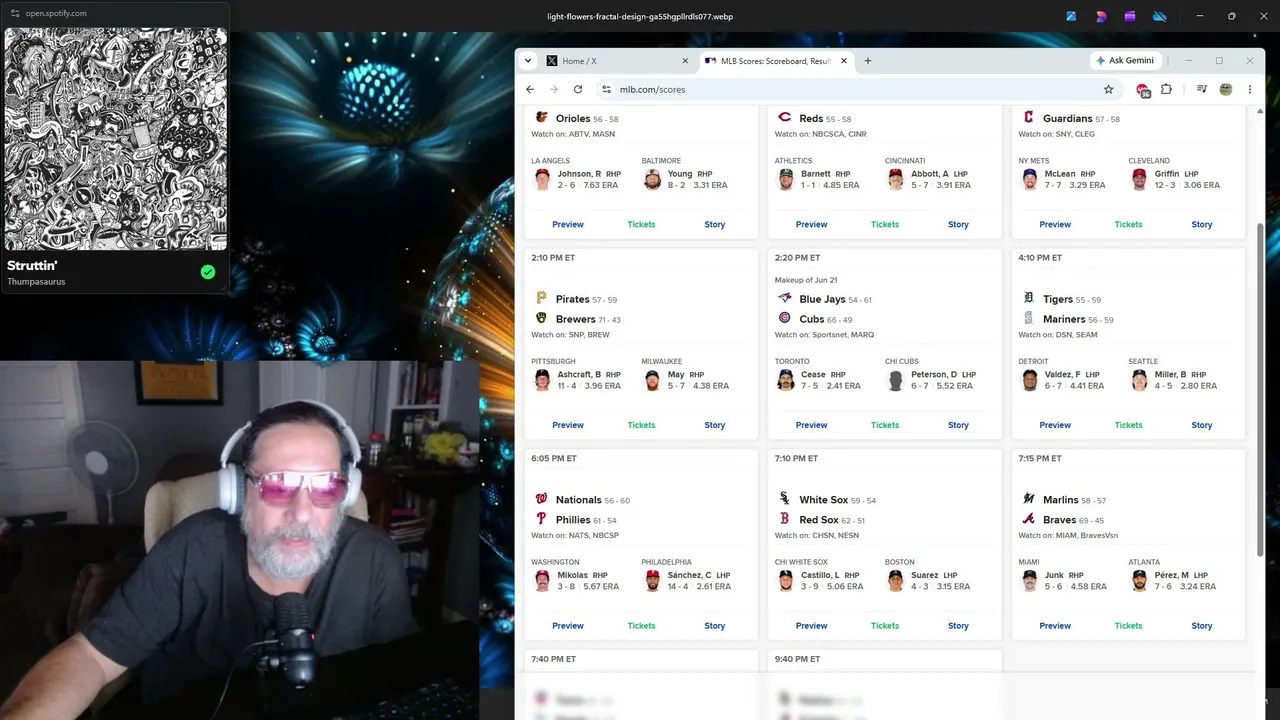
Task: Open Story for Nationals vs Phillies game
Action: coord(714,626)
